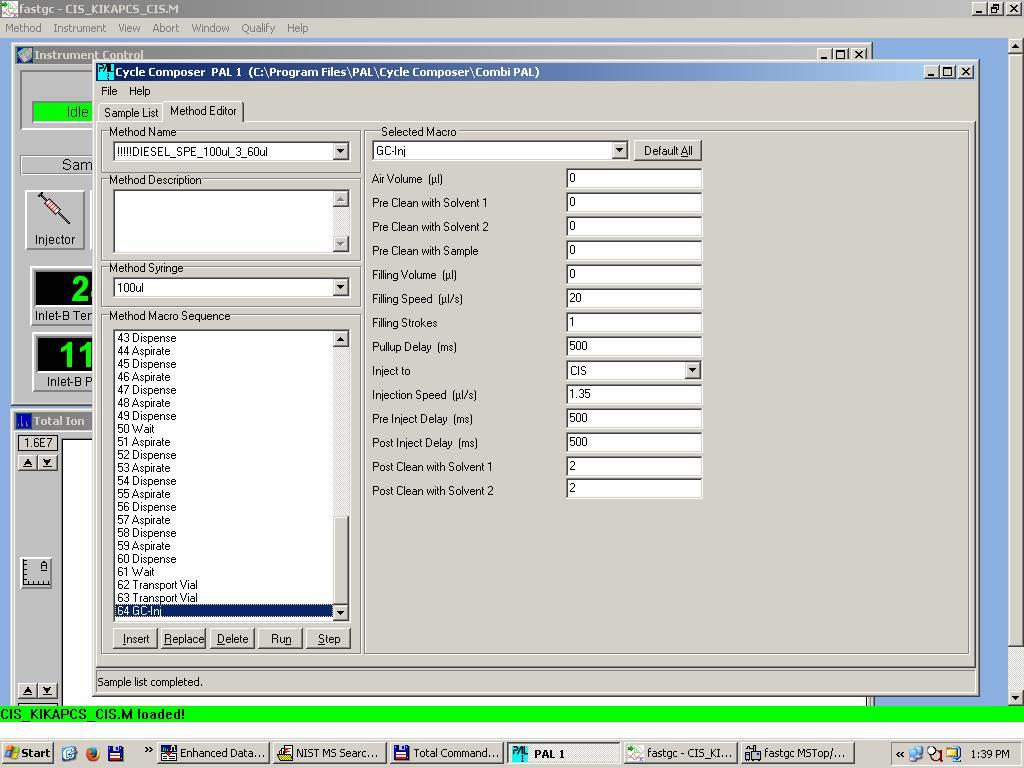Click macro sequence scrollbar up arrow
The image size is (1024, 768).
(x=341, y=339)
